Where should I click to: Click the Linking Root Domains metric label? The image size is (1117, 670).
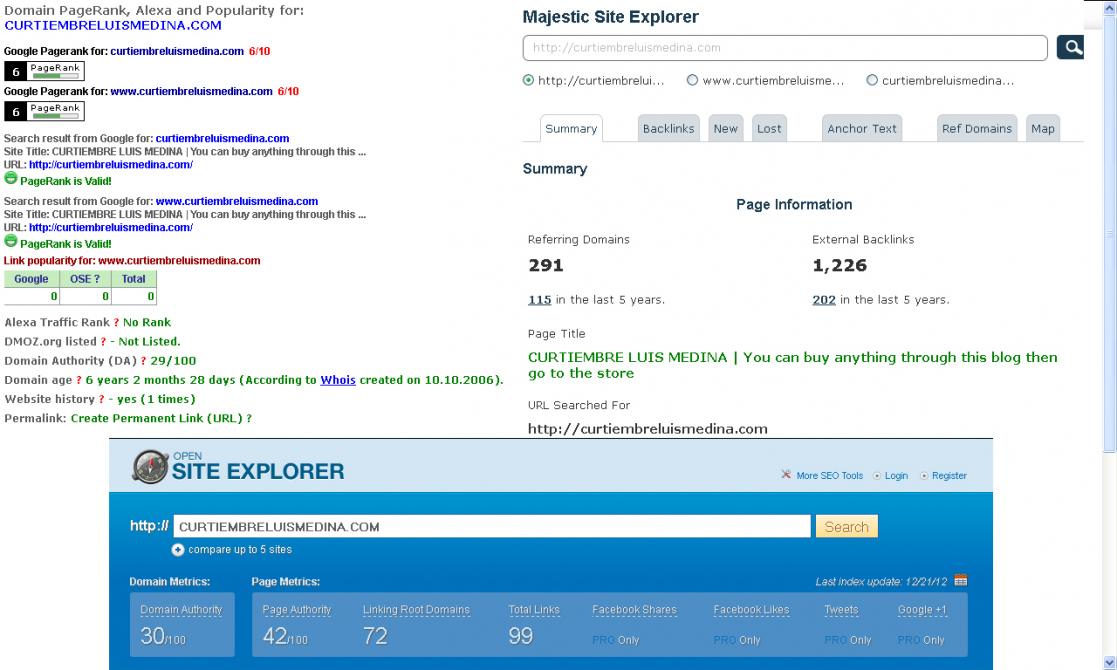point(416,610)
